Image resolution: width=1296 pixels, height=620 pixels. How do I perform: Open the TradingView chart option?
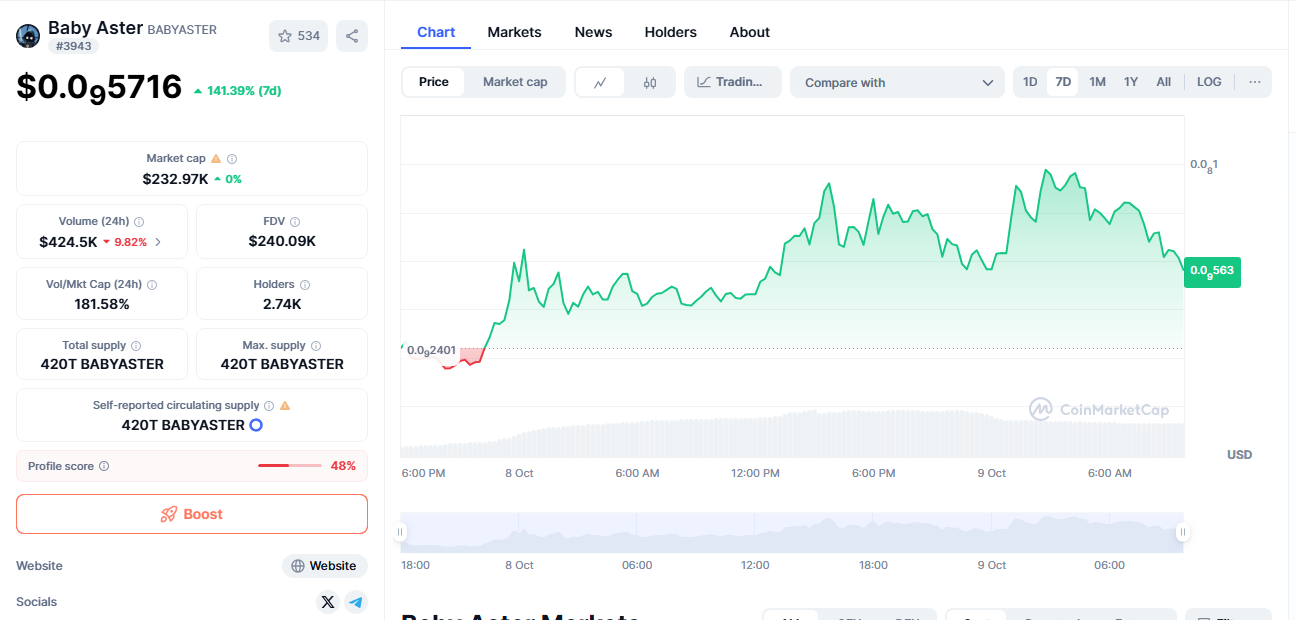[732, 82]
